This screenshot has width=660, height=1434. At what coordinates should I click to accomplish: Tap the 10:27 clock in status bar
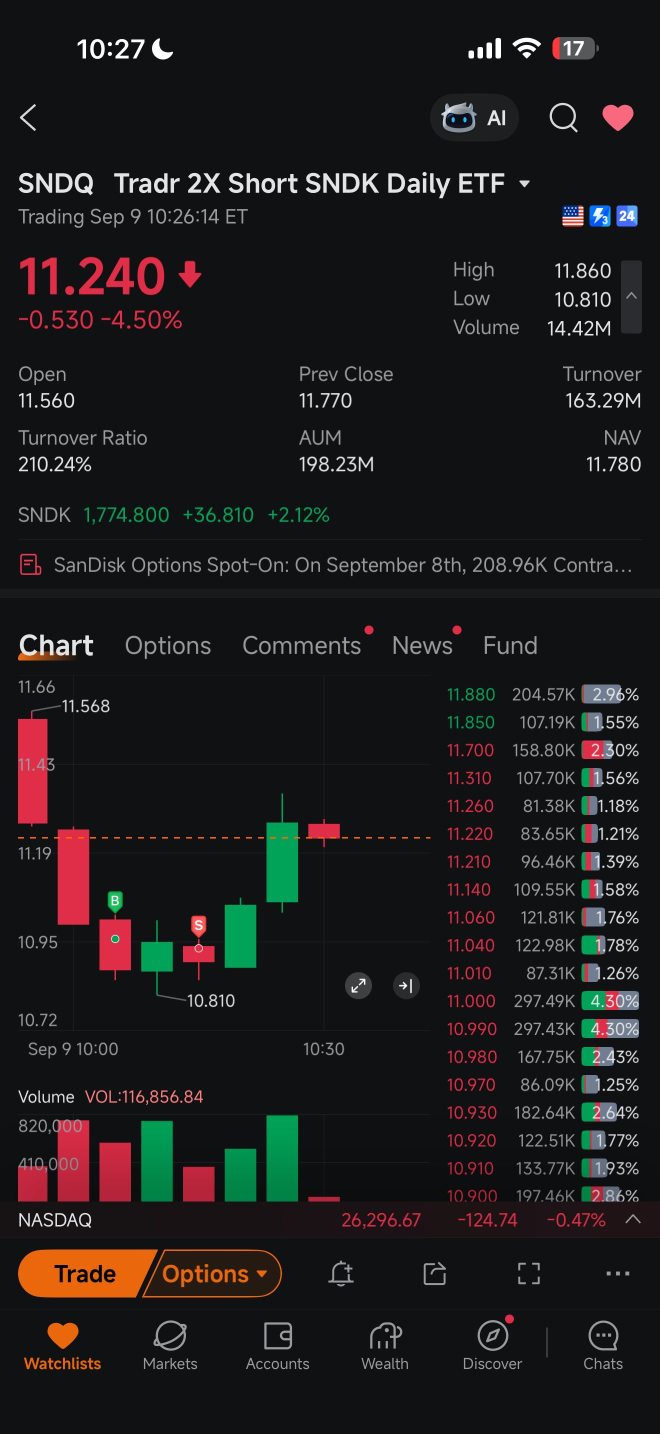(111, 49)
